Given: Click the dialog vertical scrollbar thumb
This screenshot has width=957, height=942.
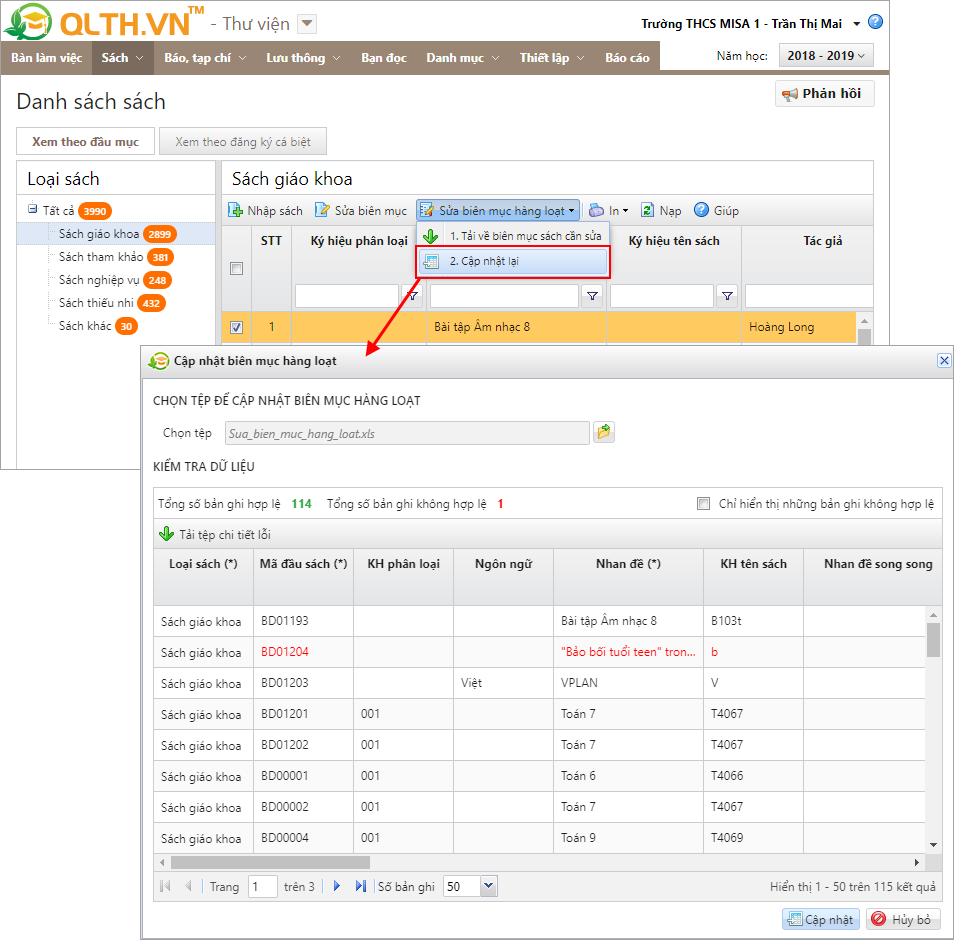Looking at the screenshot, I should [933, 639].
